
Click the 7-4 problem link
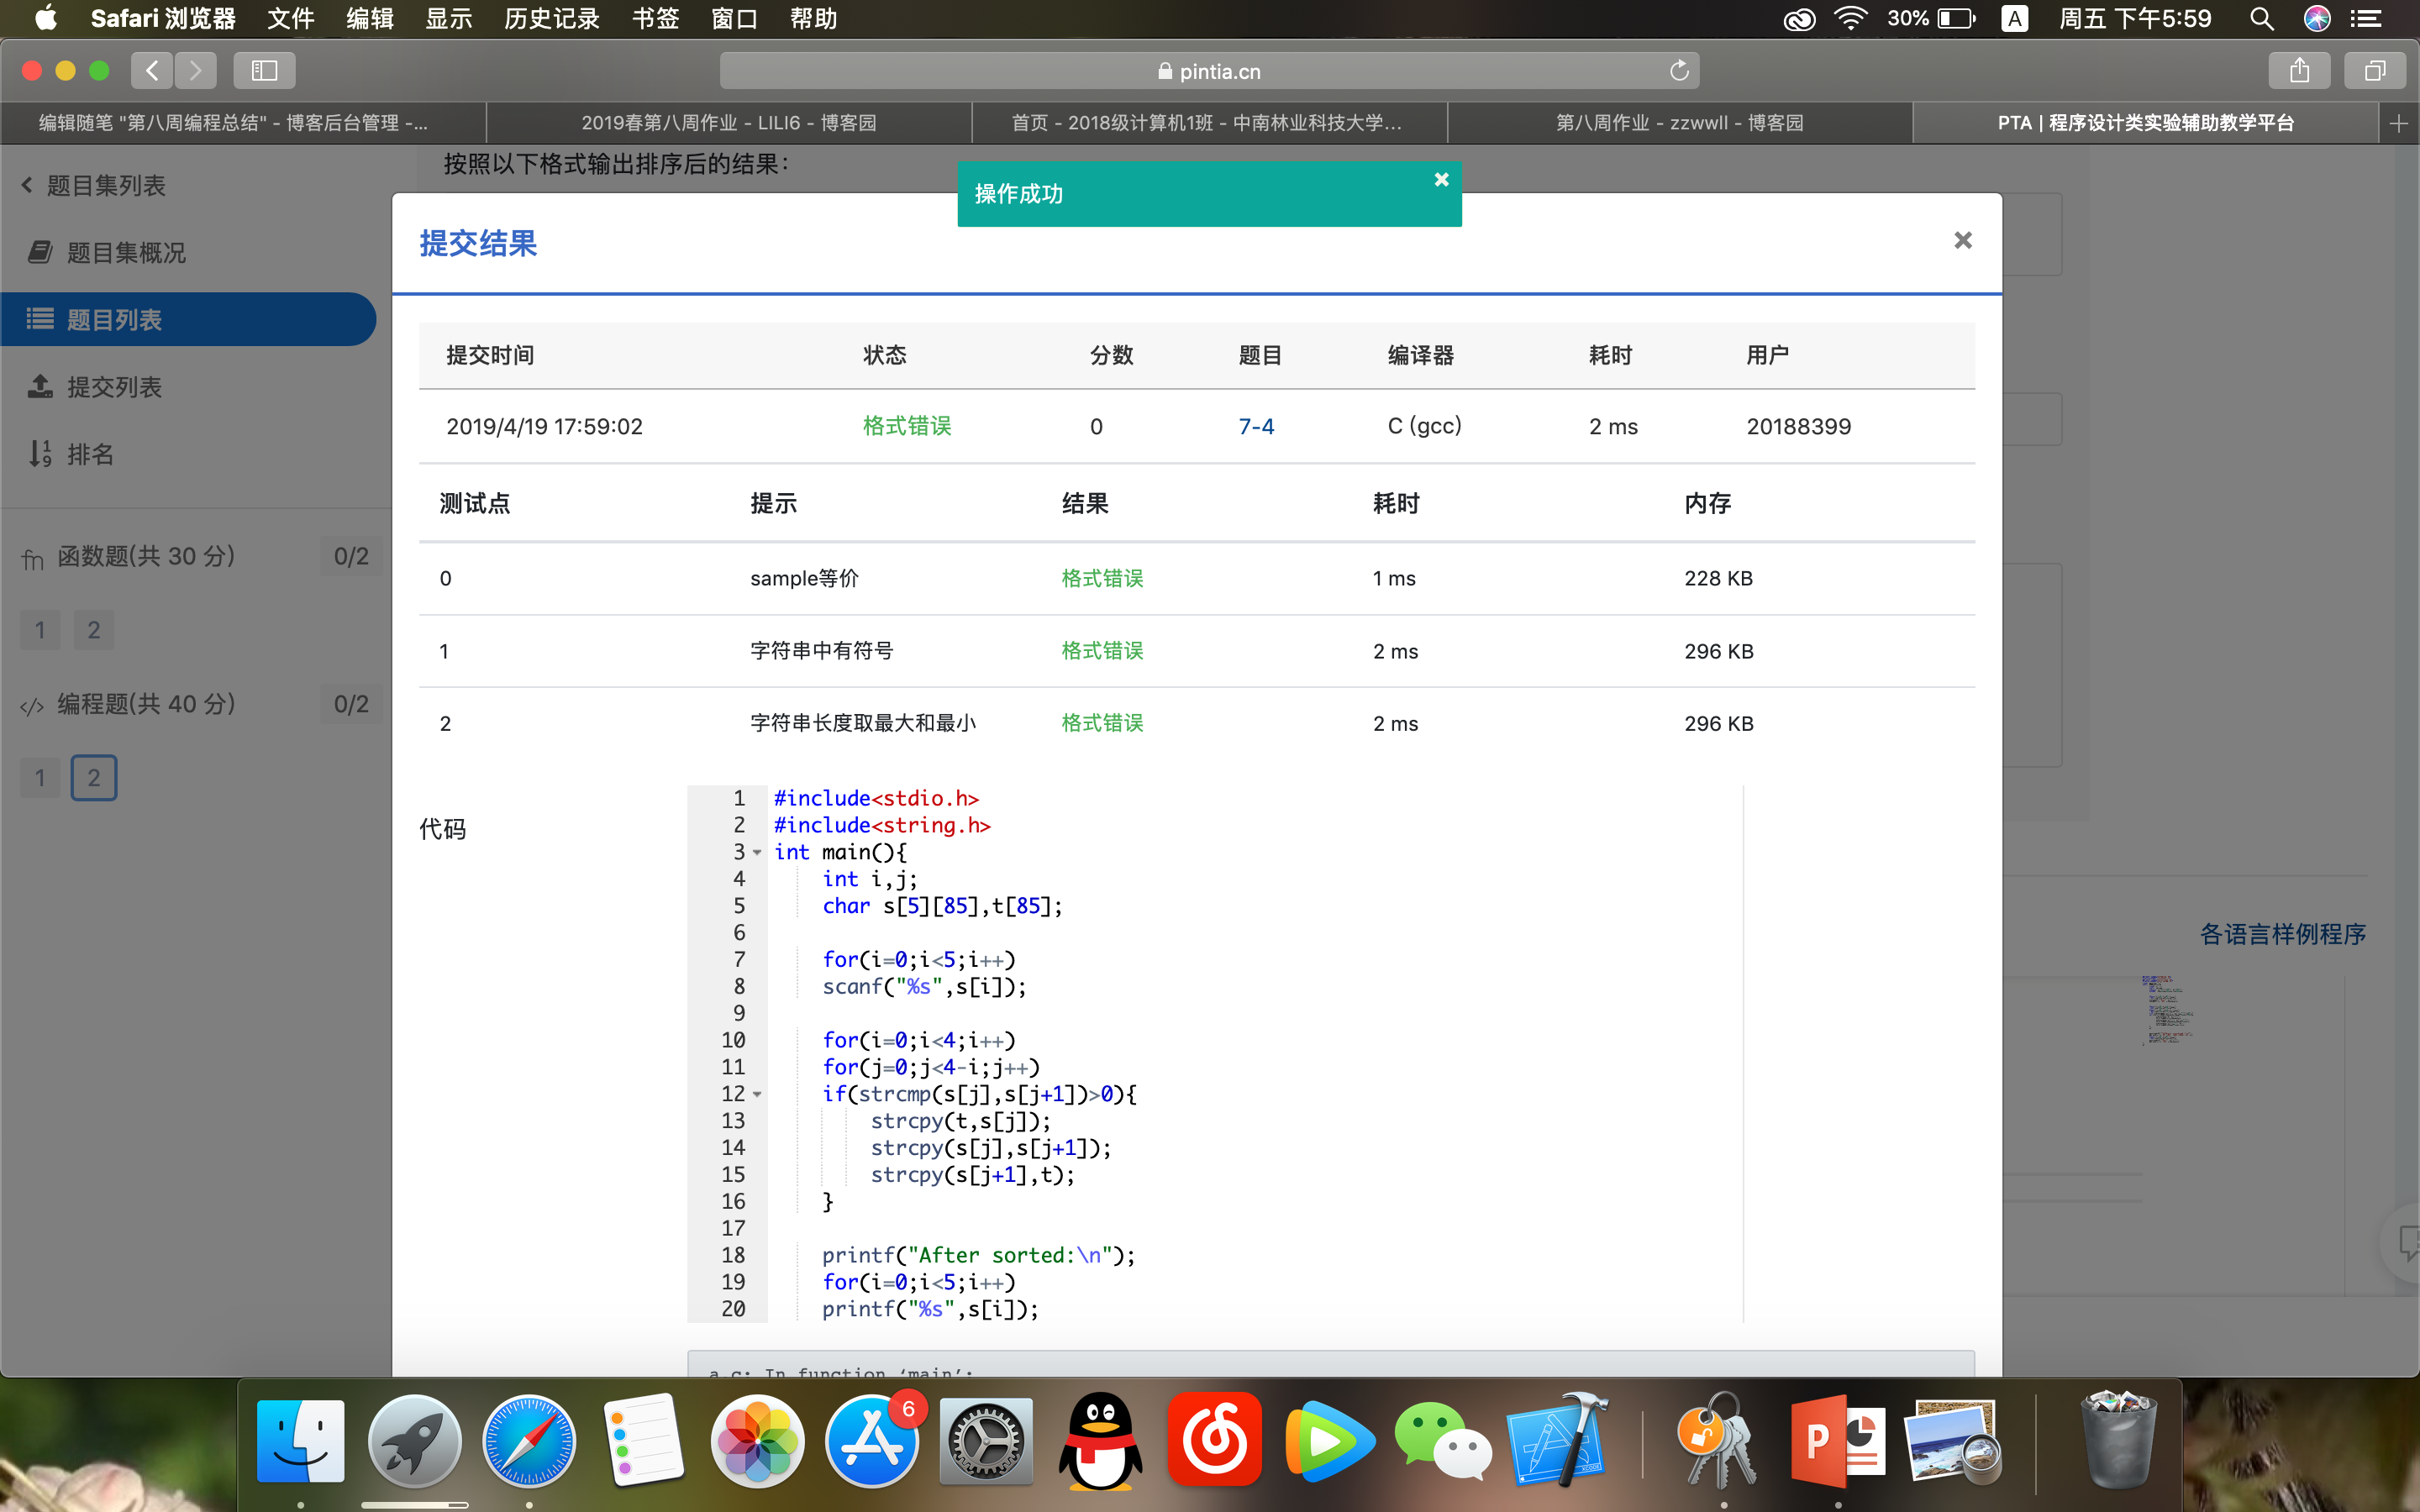coord(1256,426)
